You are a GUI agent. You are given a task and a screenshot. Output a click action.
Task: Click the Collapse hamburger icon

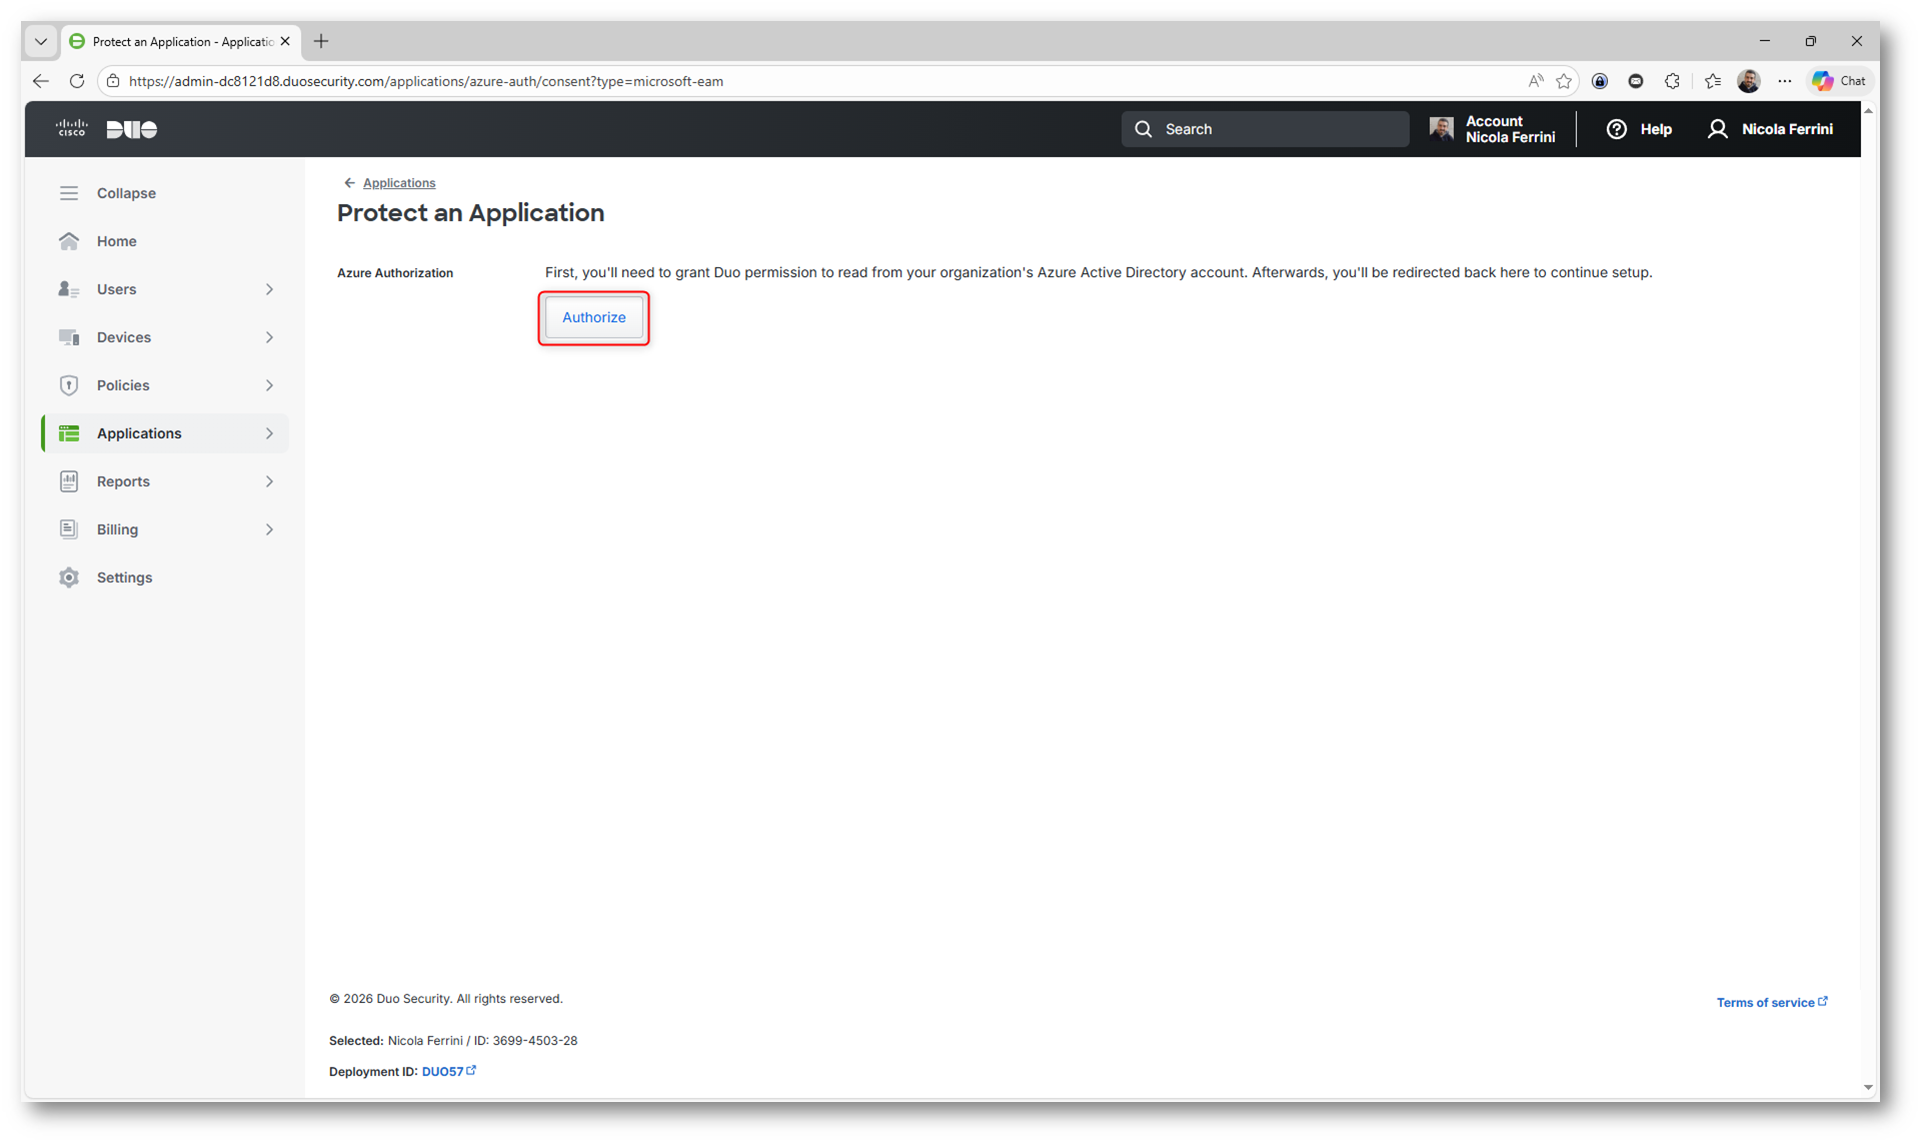69,193
